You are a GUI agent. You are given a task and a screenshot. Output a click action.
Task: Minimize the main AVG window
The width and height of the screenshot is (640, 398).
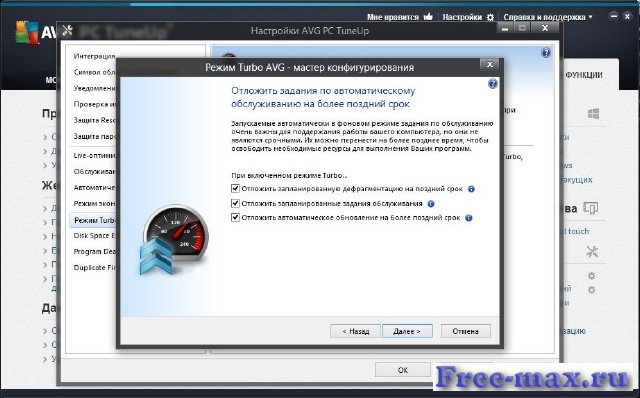point(613,16)
